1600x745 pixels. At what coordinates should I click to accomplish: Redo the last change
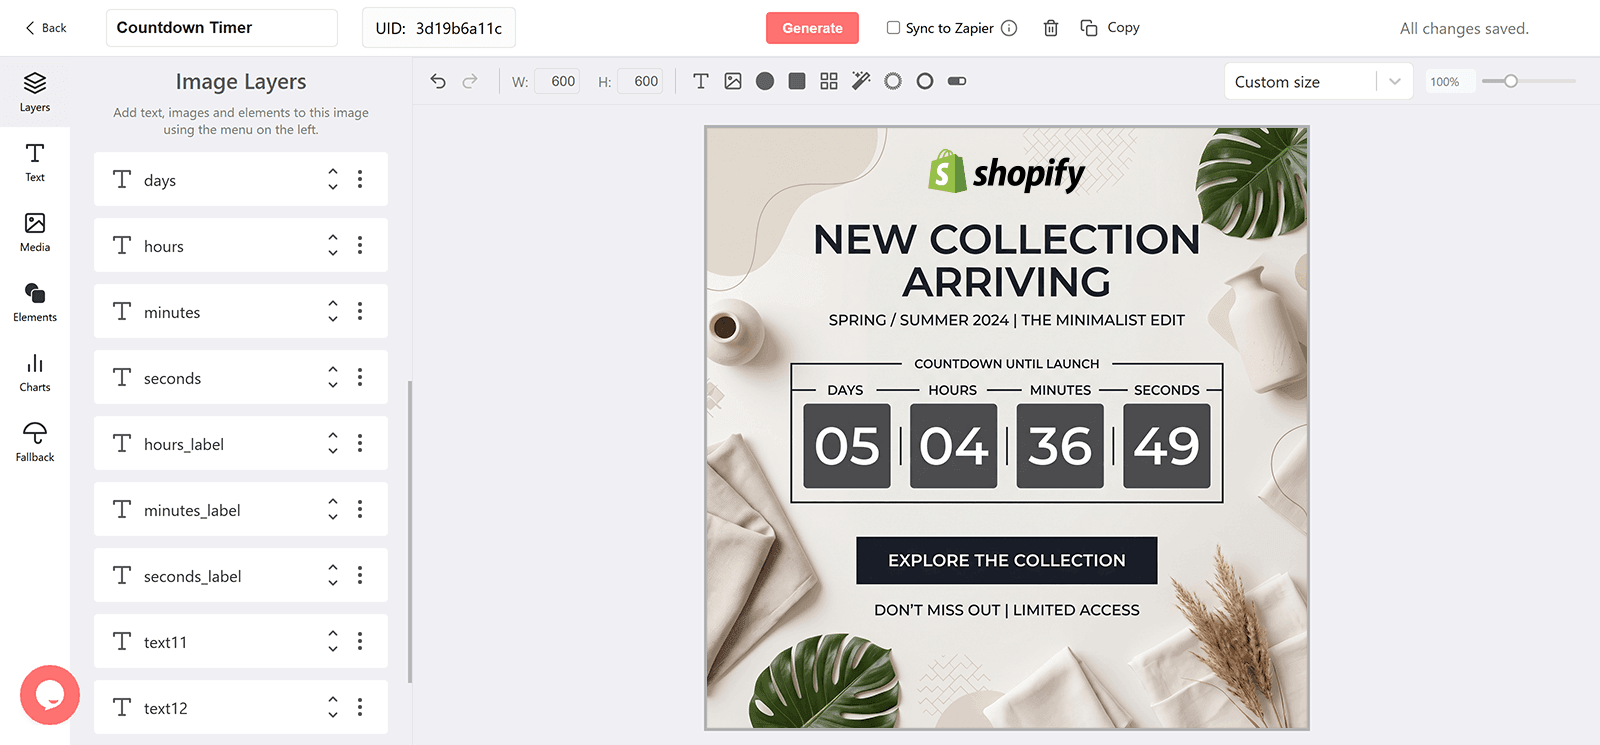tap(470, 81)
